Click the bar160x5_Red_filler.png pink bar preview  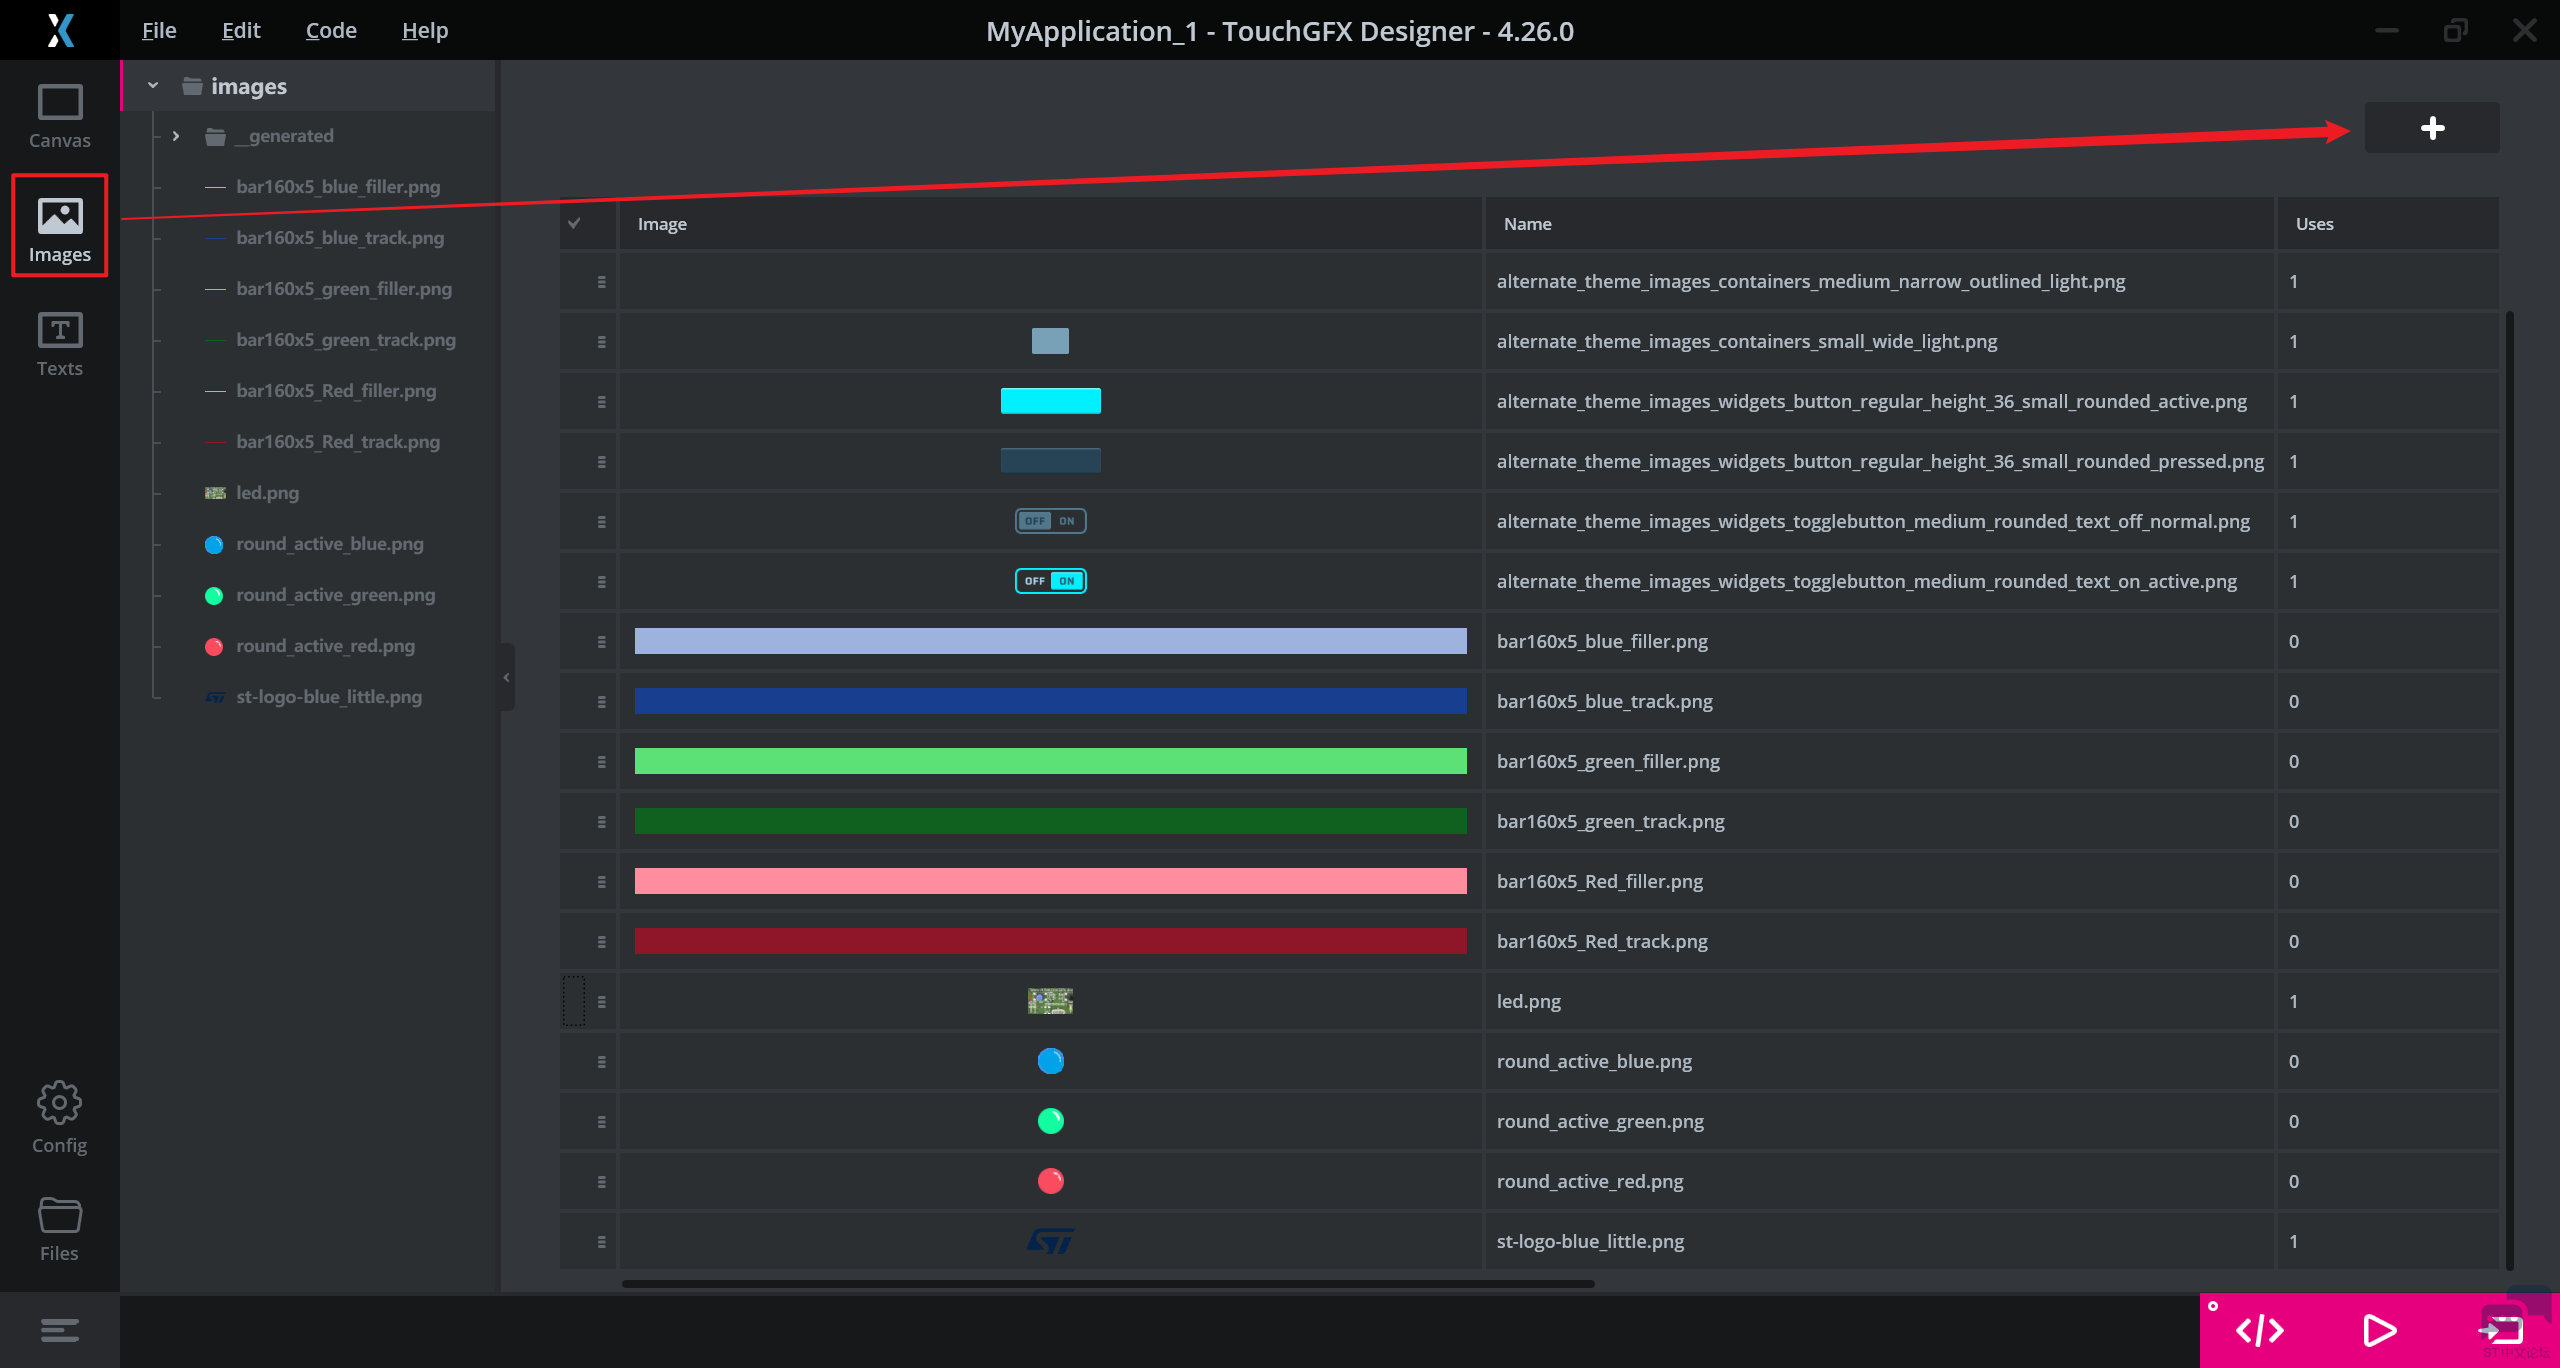coord(1050,881)
